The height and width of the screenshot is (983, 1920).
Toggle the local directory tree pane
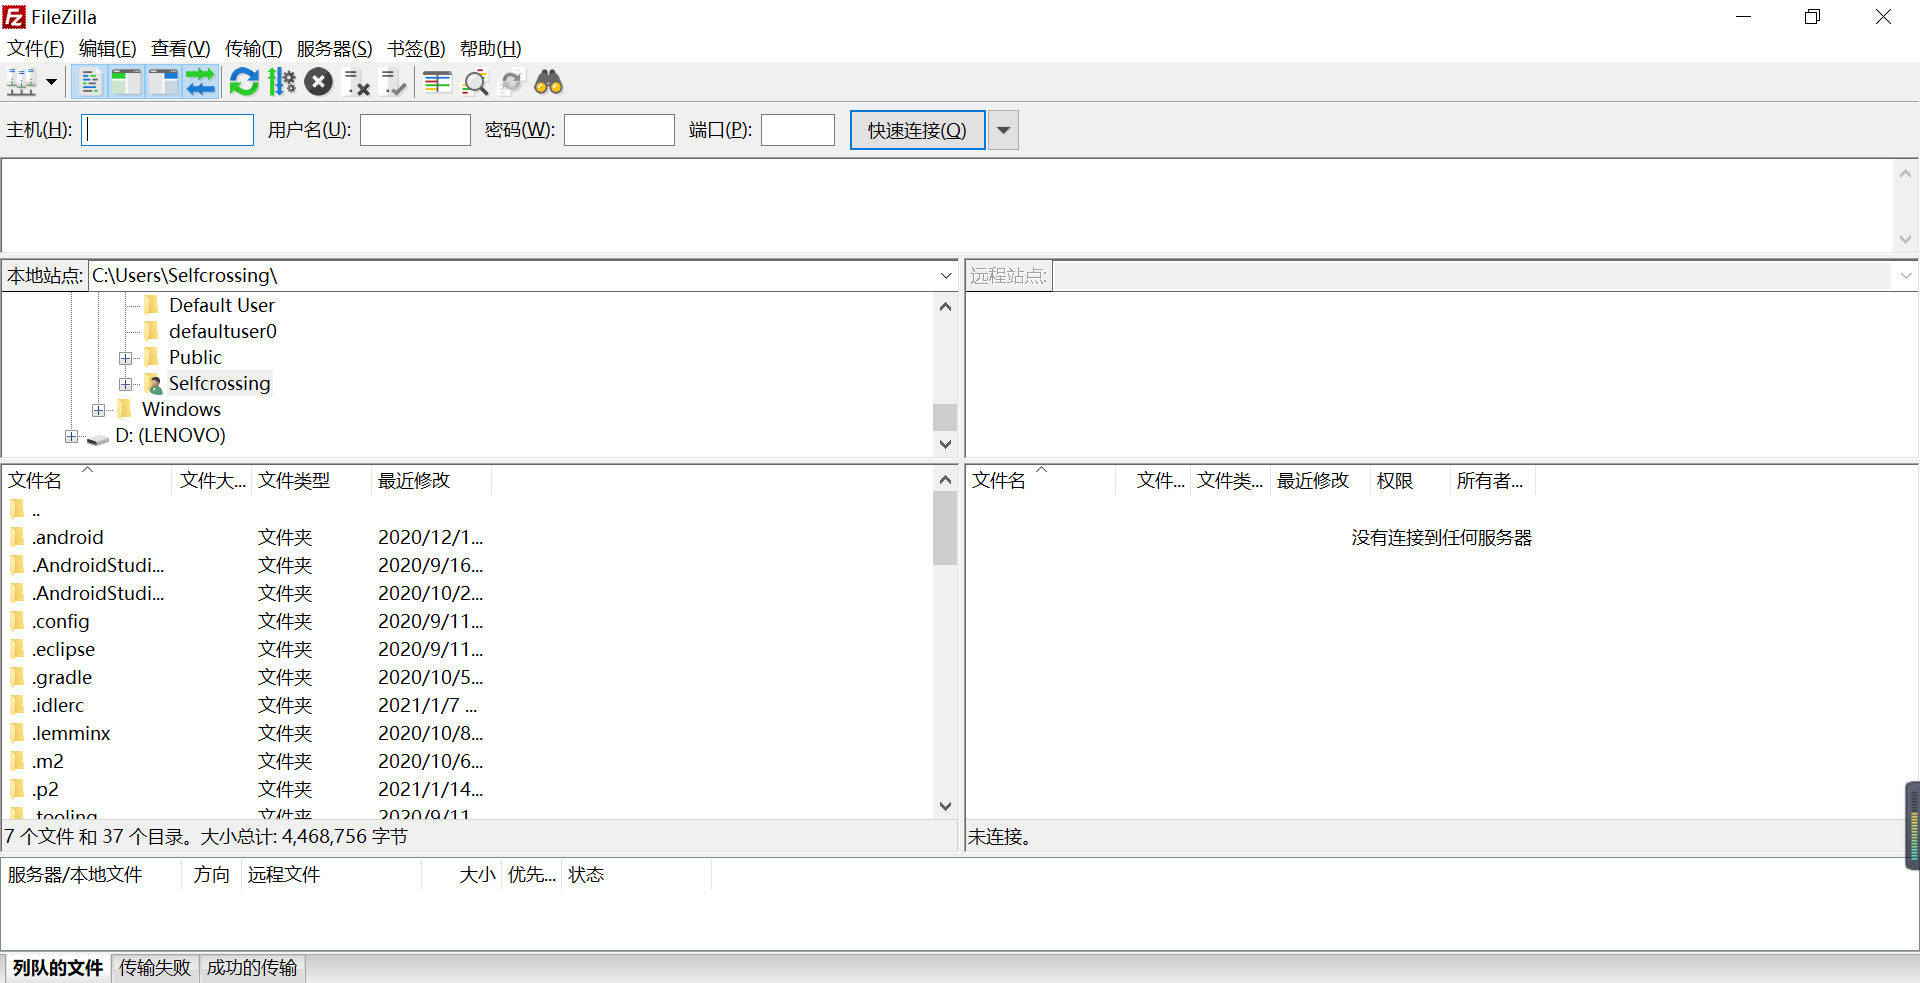pos(126,82)
